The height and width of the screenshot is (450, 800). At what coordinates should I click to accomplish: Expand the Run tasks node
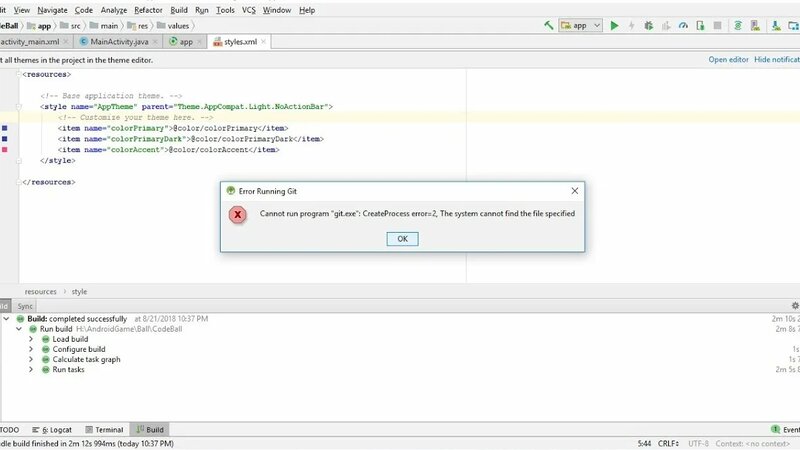31,370
